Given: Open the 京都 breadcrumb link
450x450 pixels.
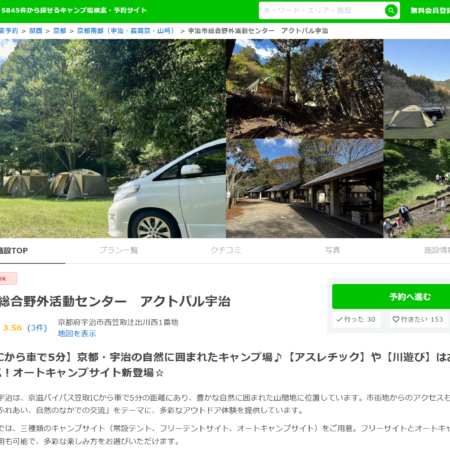Looking at the screenshot, I should click(x=60, y=31).
